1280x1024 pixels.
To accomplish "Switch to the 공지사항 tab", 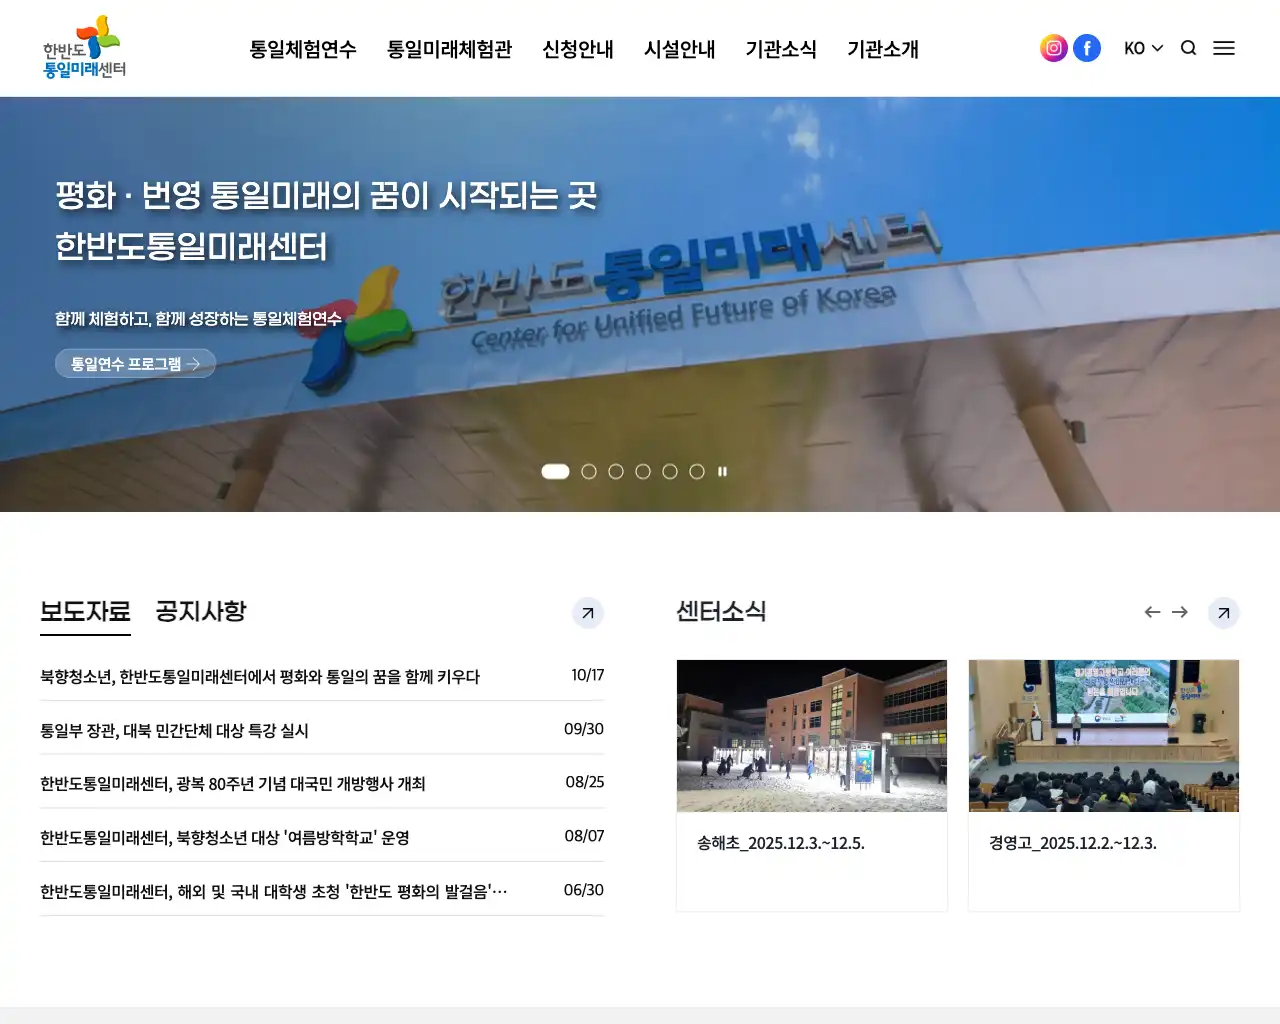I will (202, 611).
